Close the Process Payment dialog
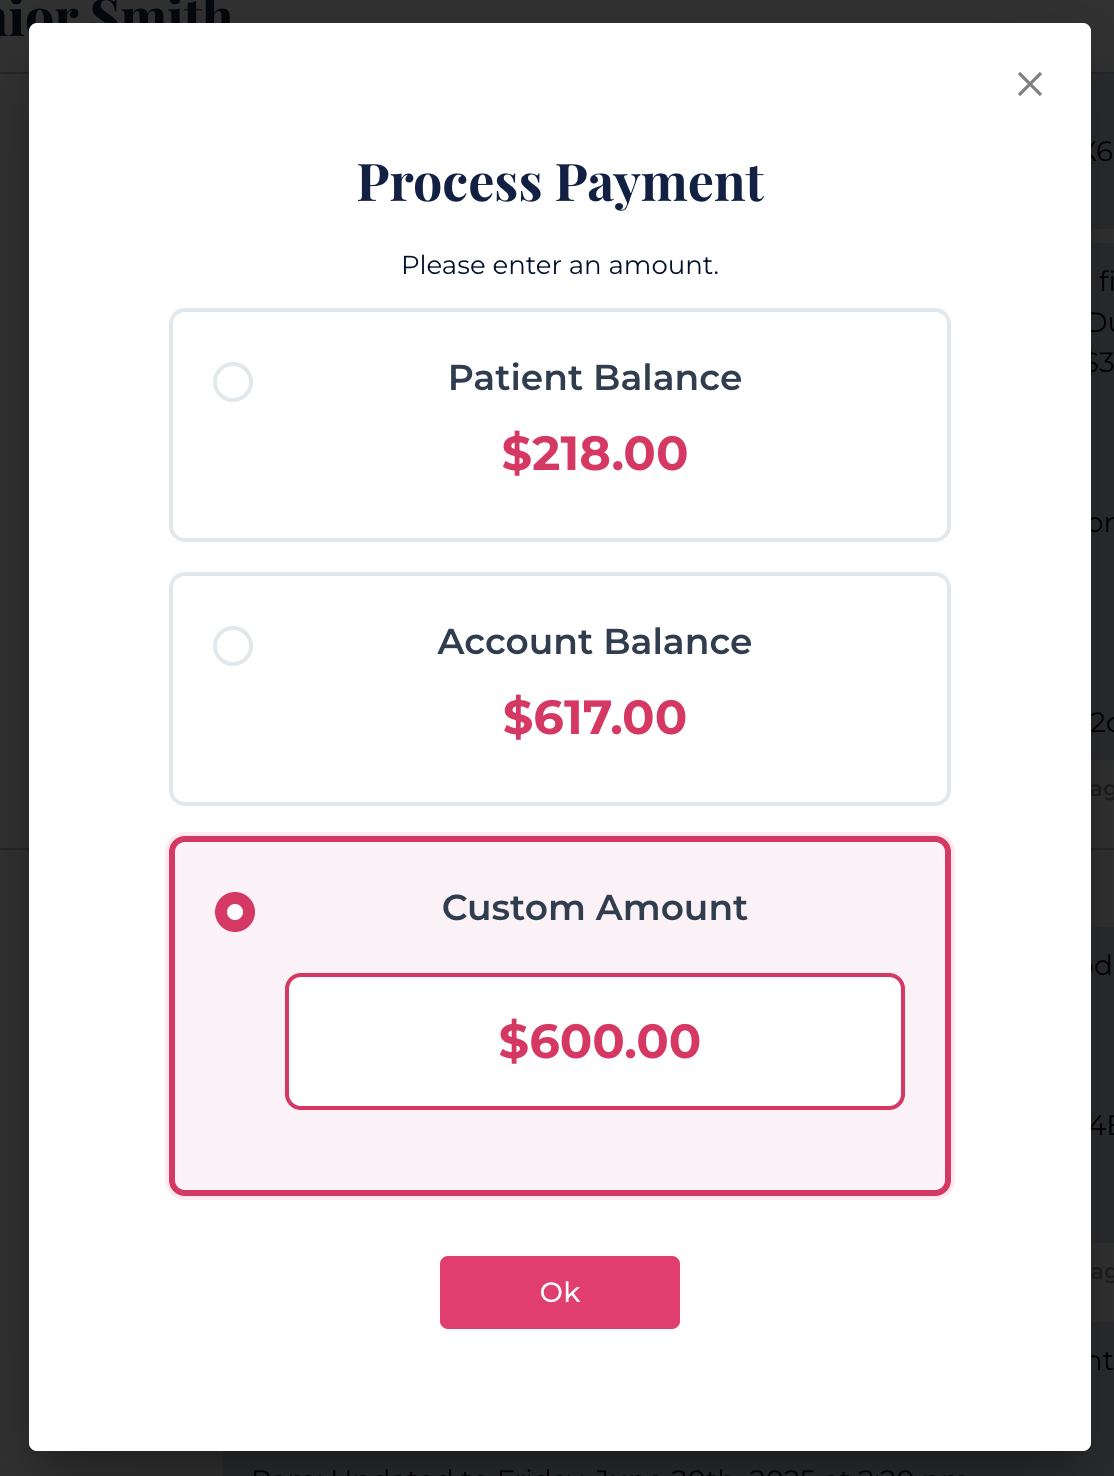Viewport: 1114px width, 1476px height. pos(1029,84)
